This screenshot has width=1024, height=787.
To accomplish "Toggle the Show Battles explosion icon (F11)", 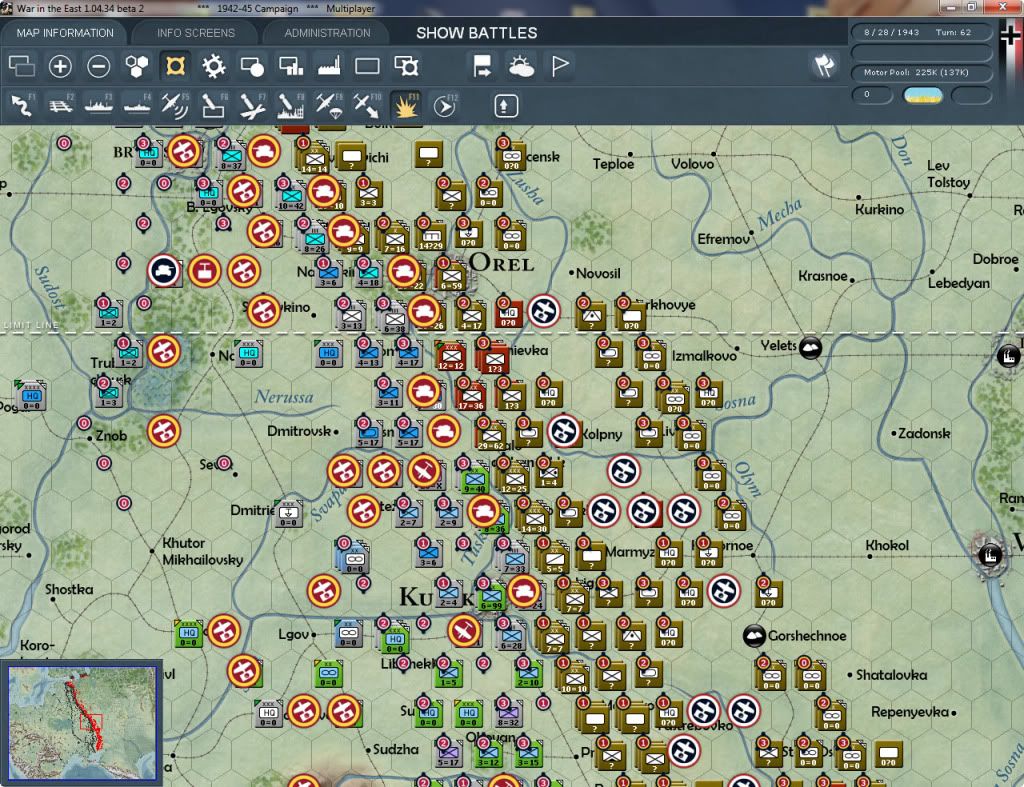I will [x=406, y=106].
